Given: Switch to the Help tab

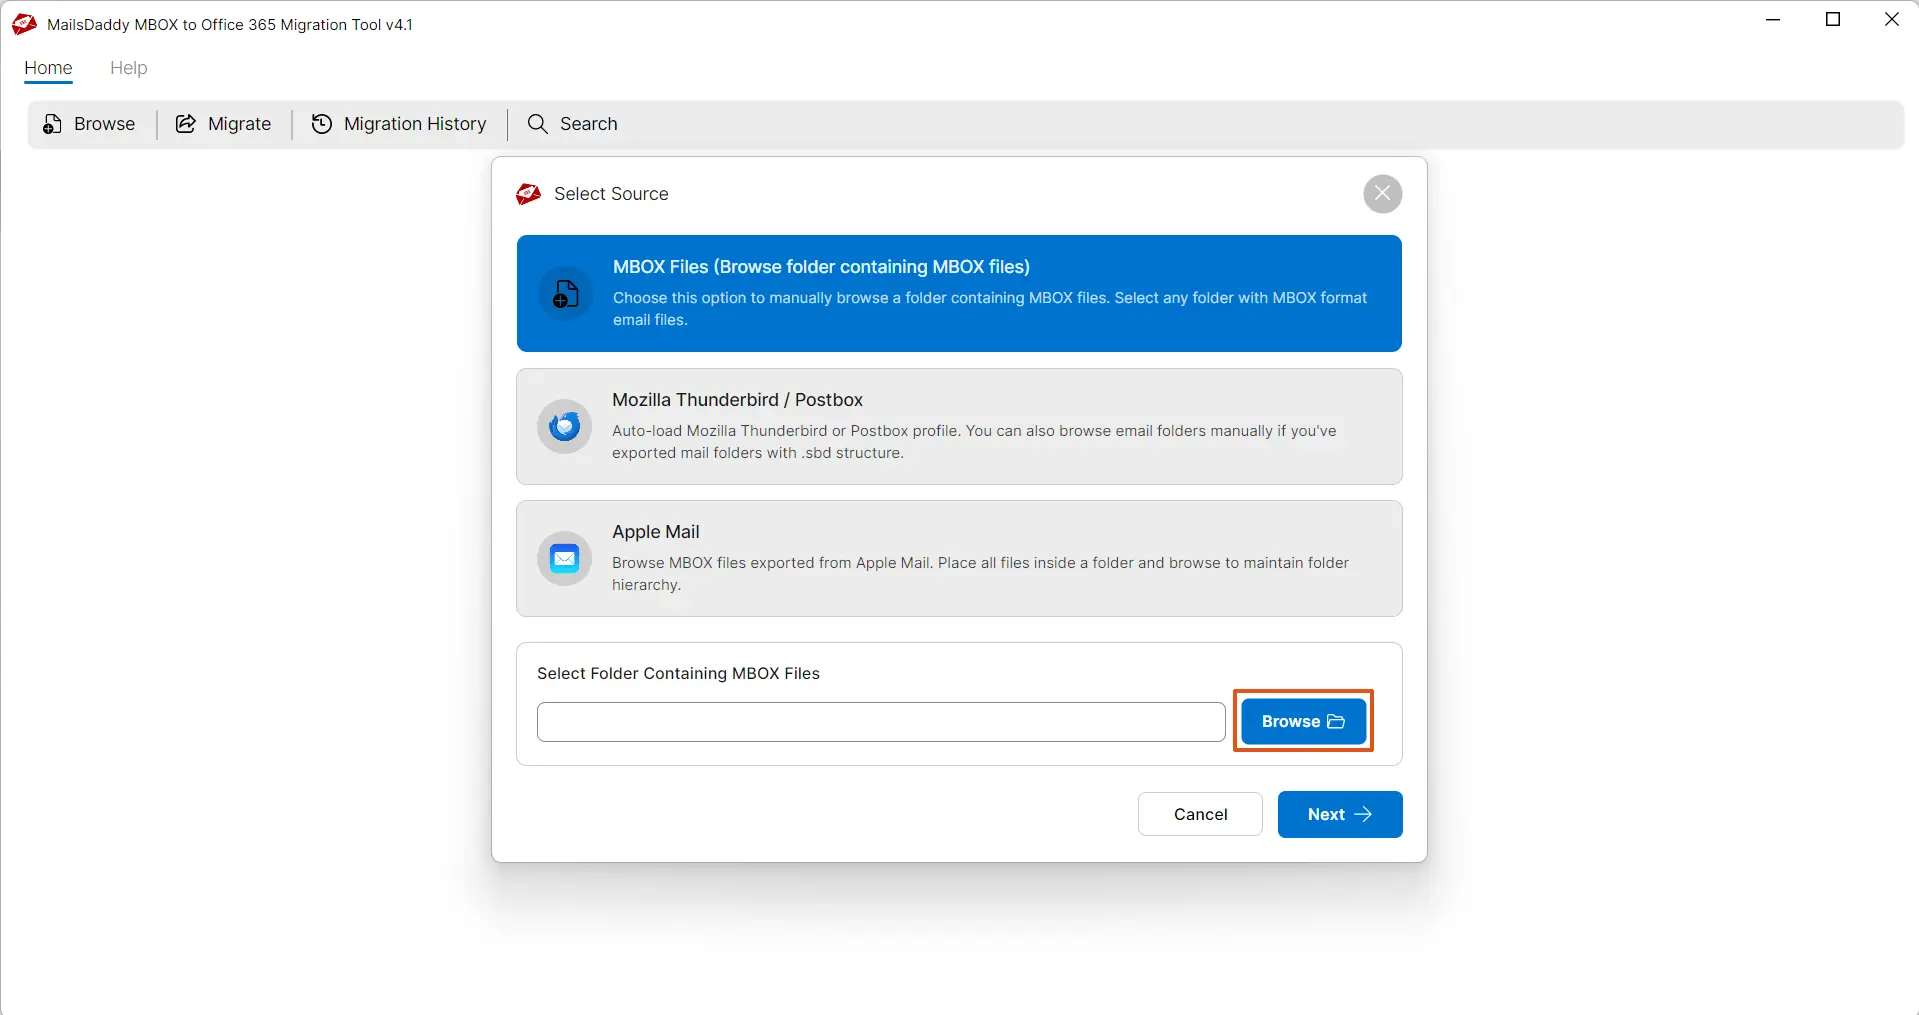Looking at the screenshot, I should (128, 68).
